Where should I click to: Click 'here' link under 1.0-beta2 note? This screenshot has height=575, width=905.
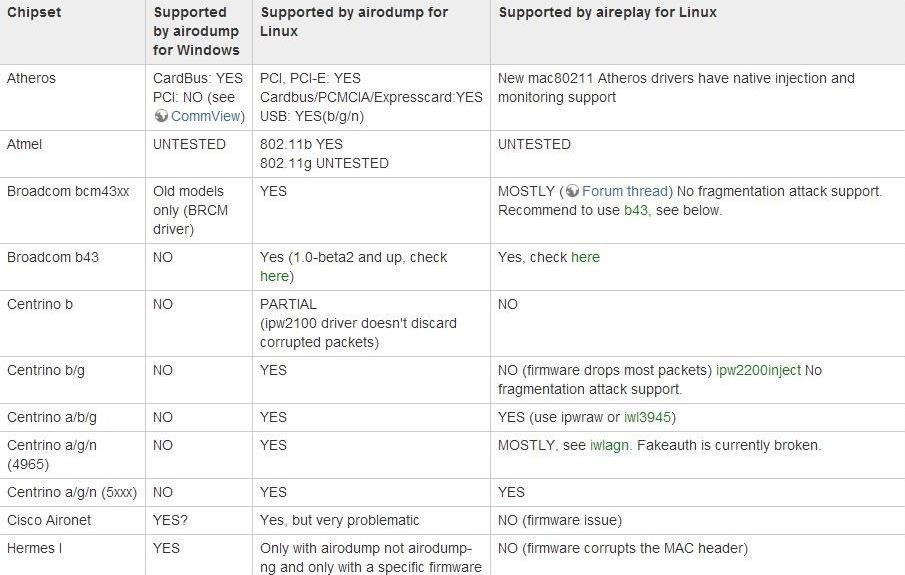274,276
